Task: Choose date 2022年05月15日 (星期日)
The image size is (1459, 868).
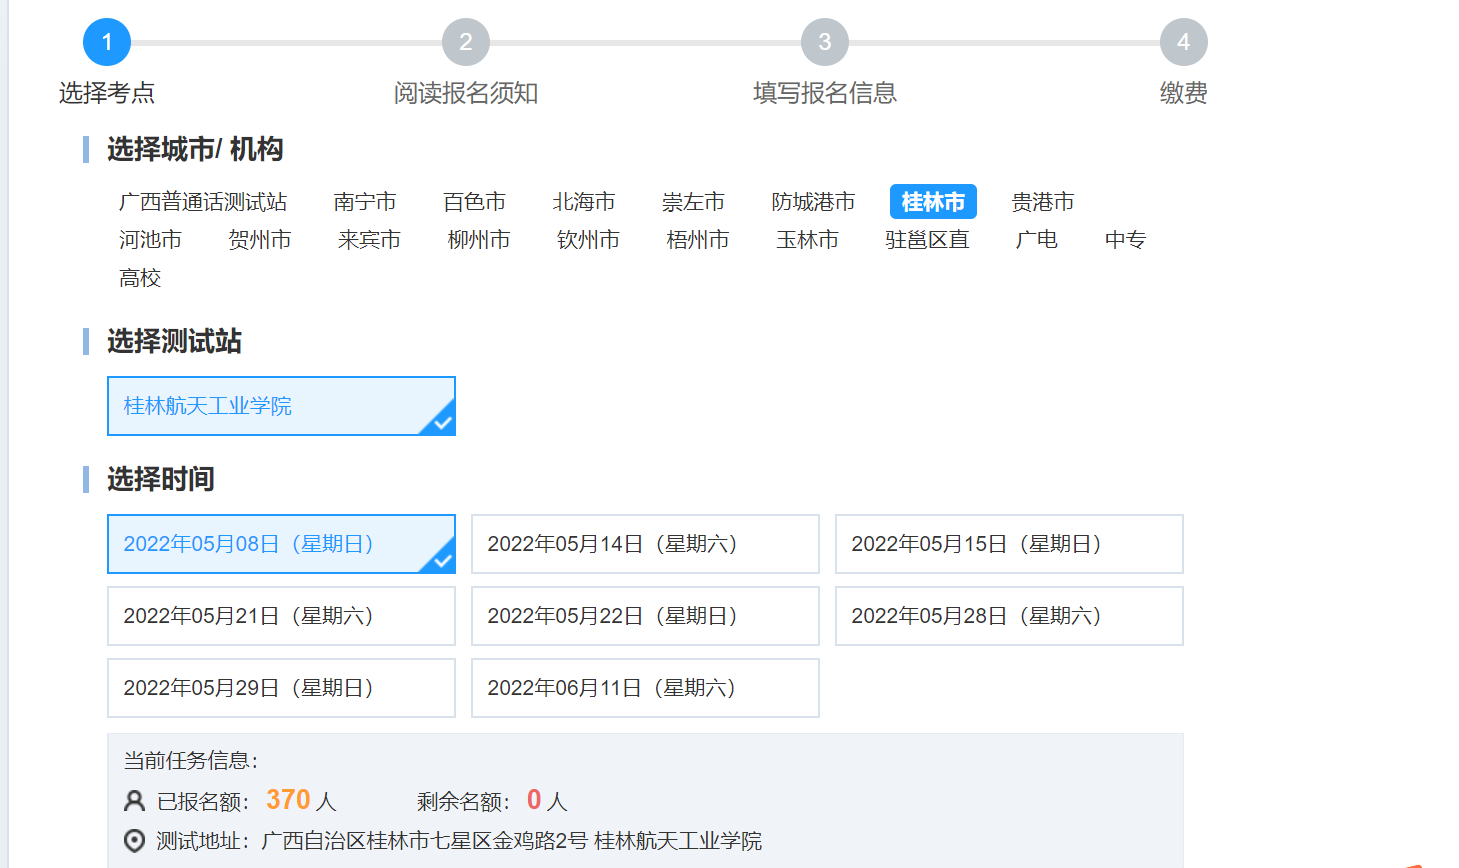Action: click(1009, 544)
